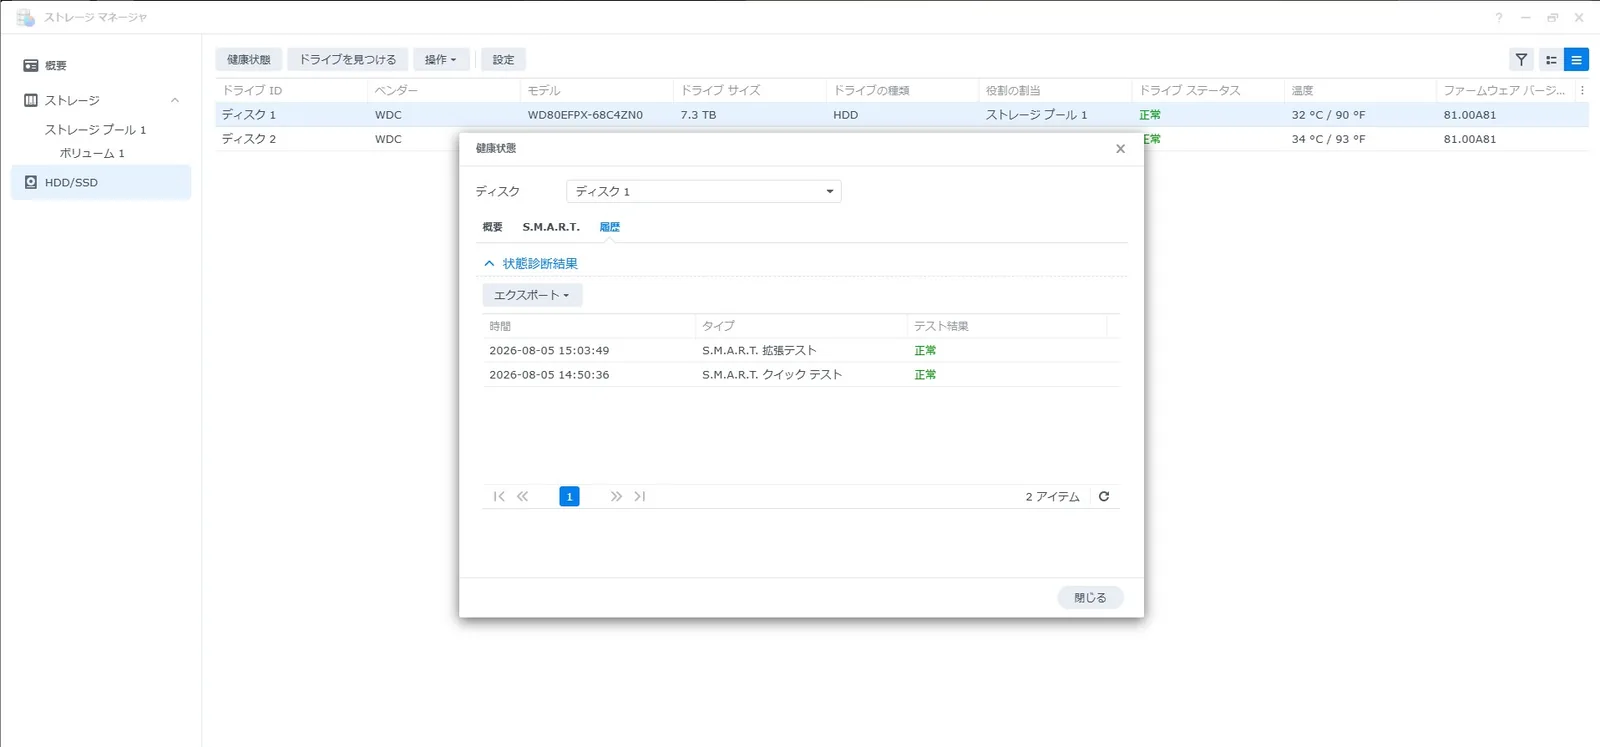The width and height of the screenshot is (1600, 747).
Task: Open HDD/SSD in the sidebar
Action: tap(101, 182)
